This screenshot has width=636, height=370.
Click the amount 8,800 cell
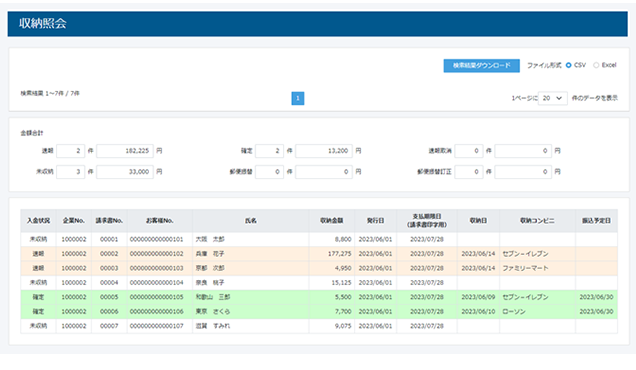332,239
